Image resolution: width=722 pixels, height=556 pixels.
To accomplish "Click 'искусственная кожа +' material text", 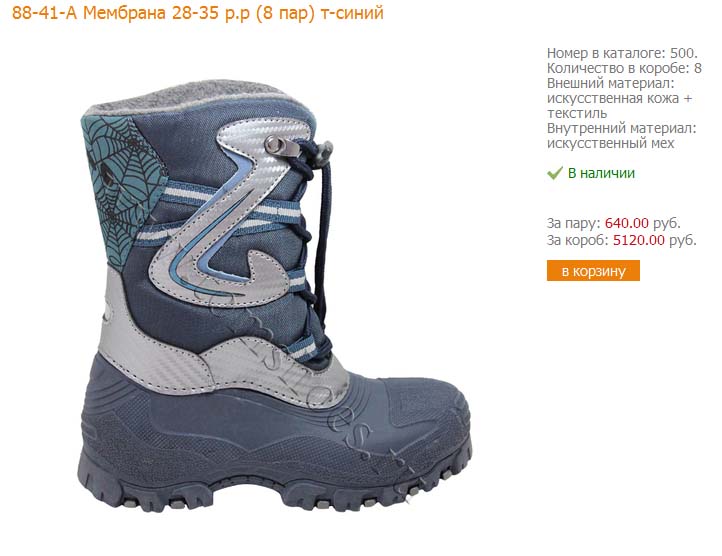I will (x=619, y=98).
